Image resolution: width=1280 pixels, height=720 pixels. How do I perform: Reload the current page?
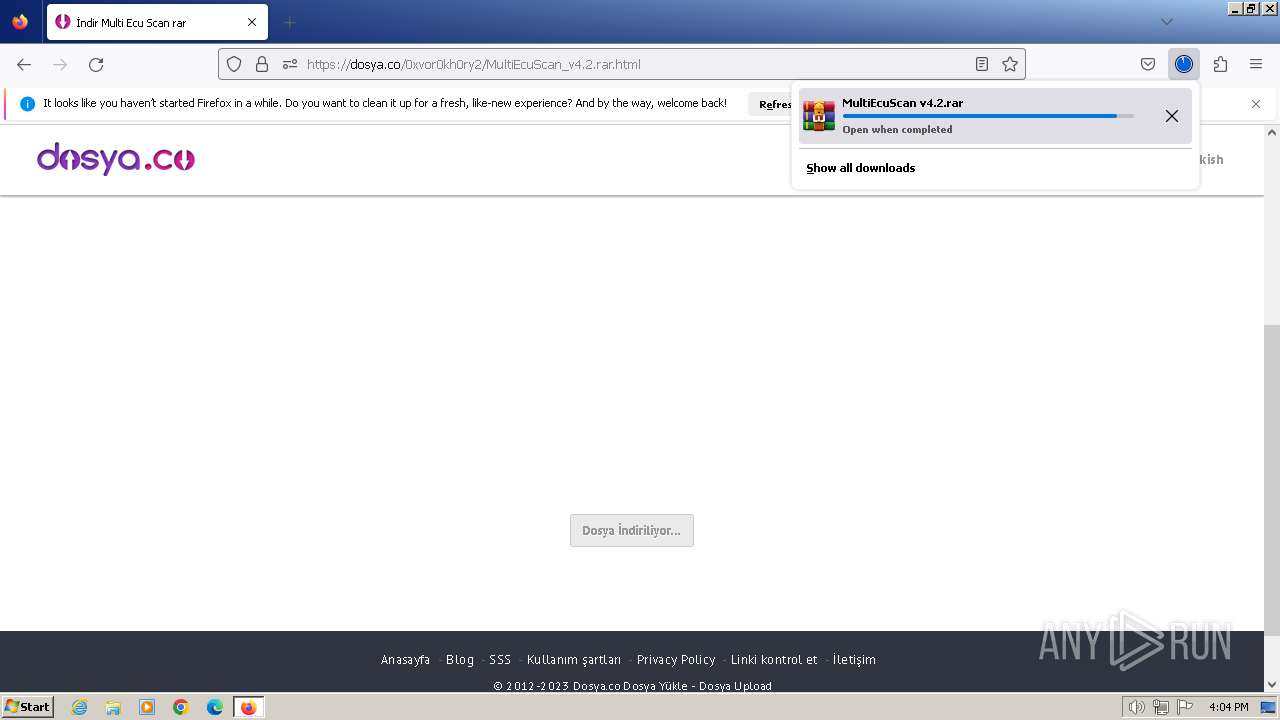coord(96,64)
